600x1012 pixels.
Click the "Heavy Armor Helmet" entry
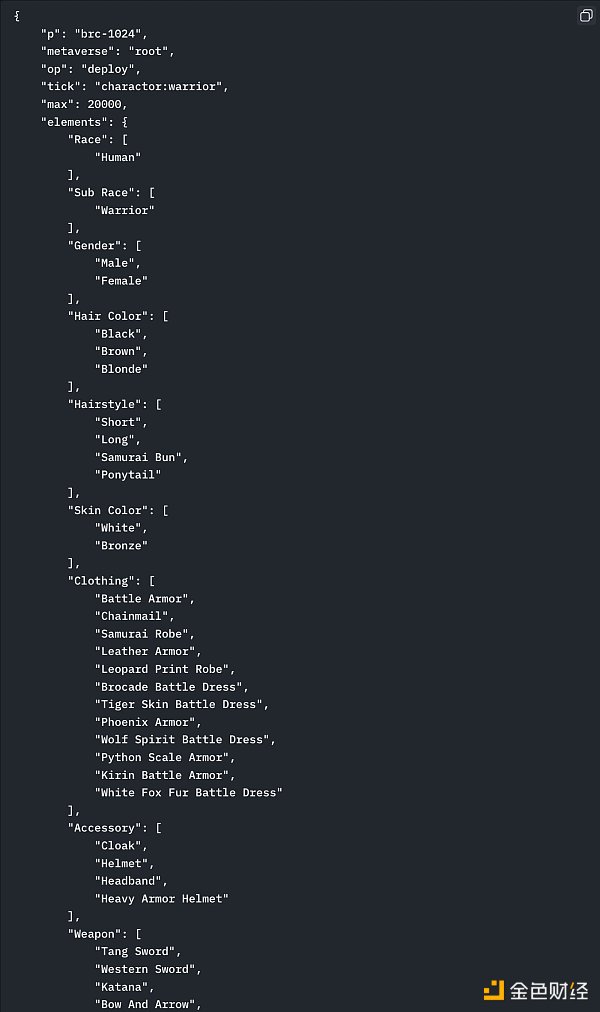(x=161, y=898)
